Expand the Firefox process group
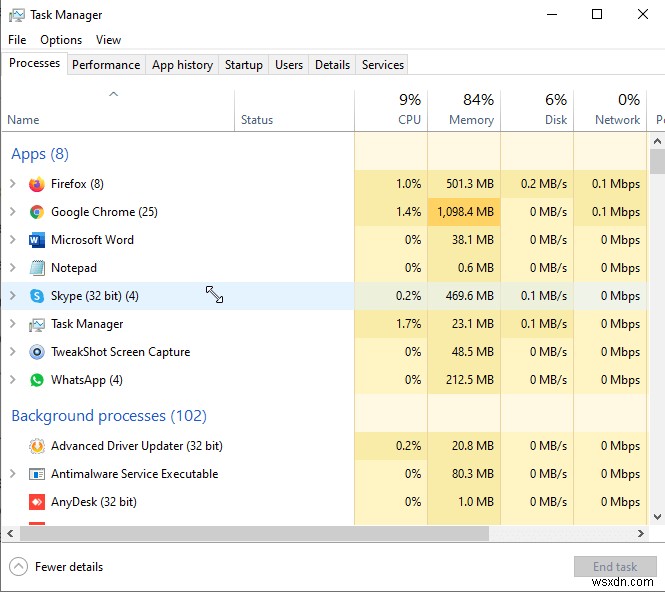The image size is (665, 592). pos(13,184)
